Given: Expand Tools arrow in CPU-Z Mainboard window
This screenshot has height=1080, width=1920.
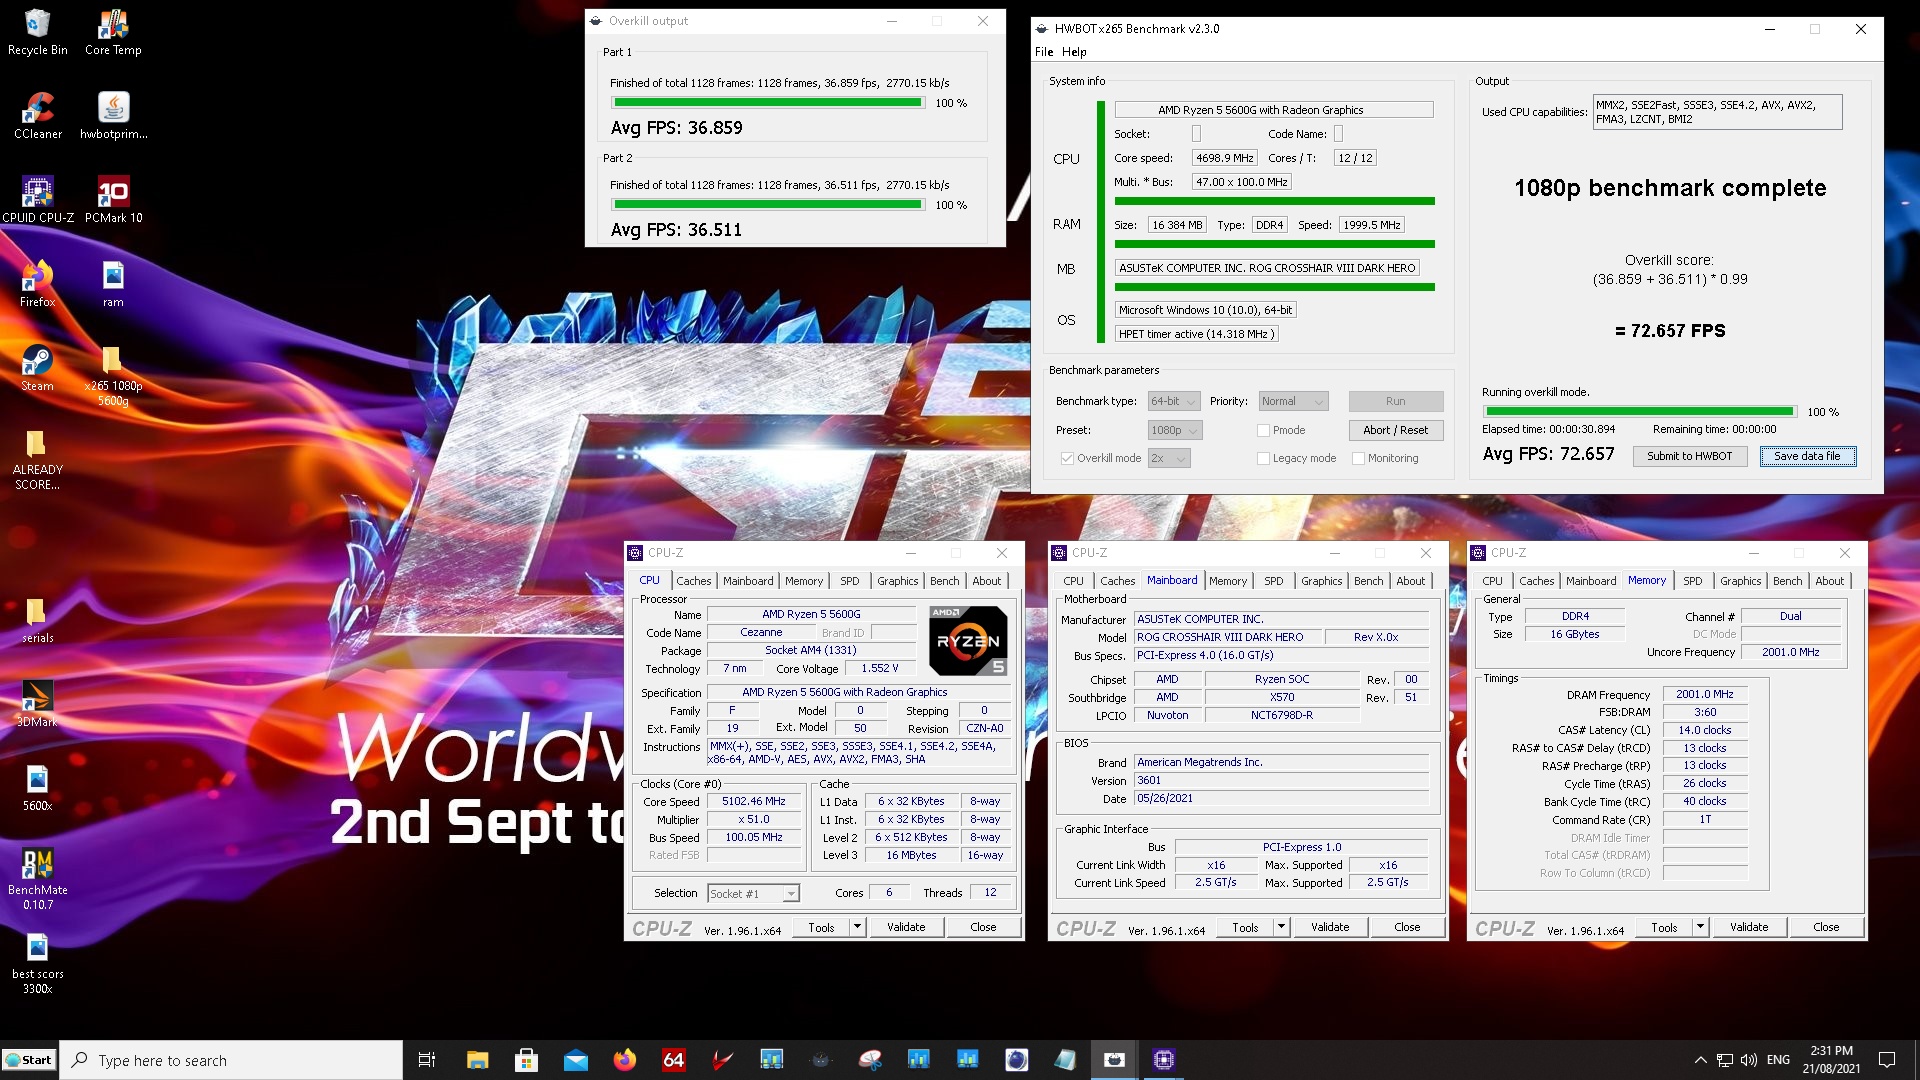Looking at the screenshot, I should (1281, 927).
